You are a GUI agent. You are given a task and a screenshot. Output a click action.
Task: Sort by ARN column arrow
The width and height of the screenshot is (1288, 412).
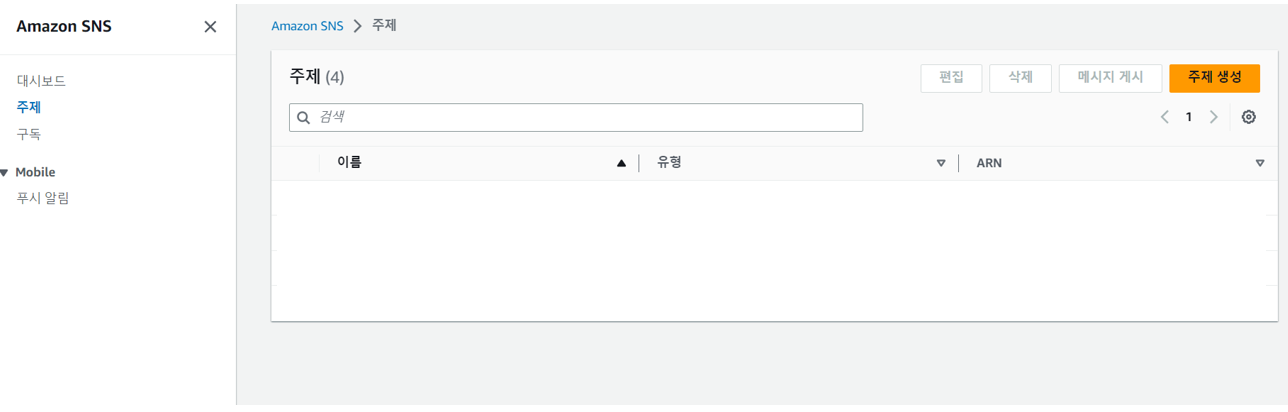click(x=1259, y=163)
